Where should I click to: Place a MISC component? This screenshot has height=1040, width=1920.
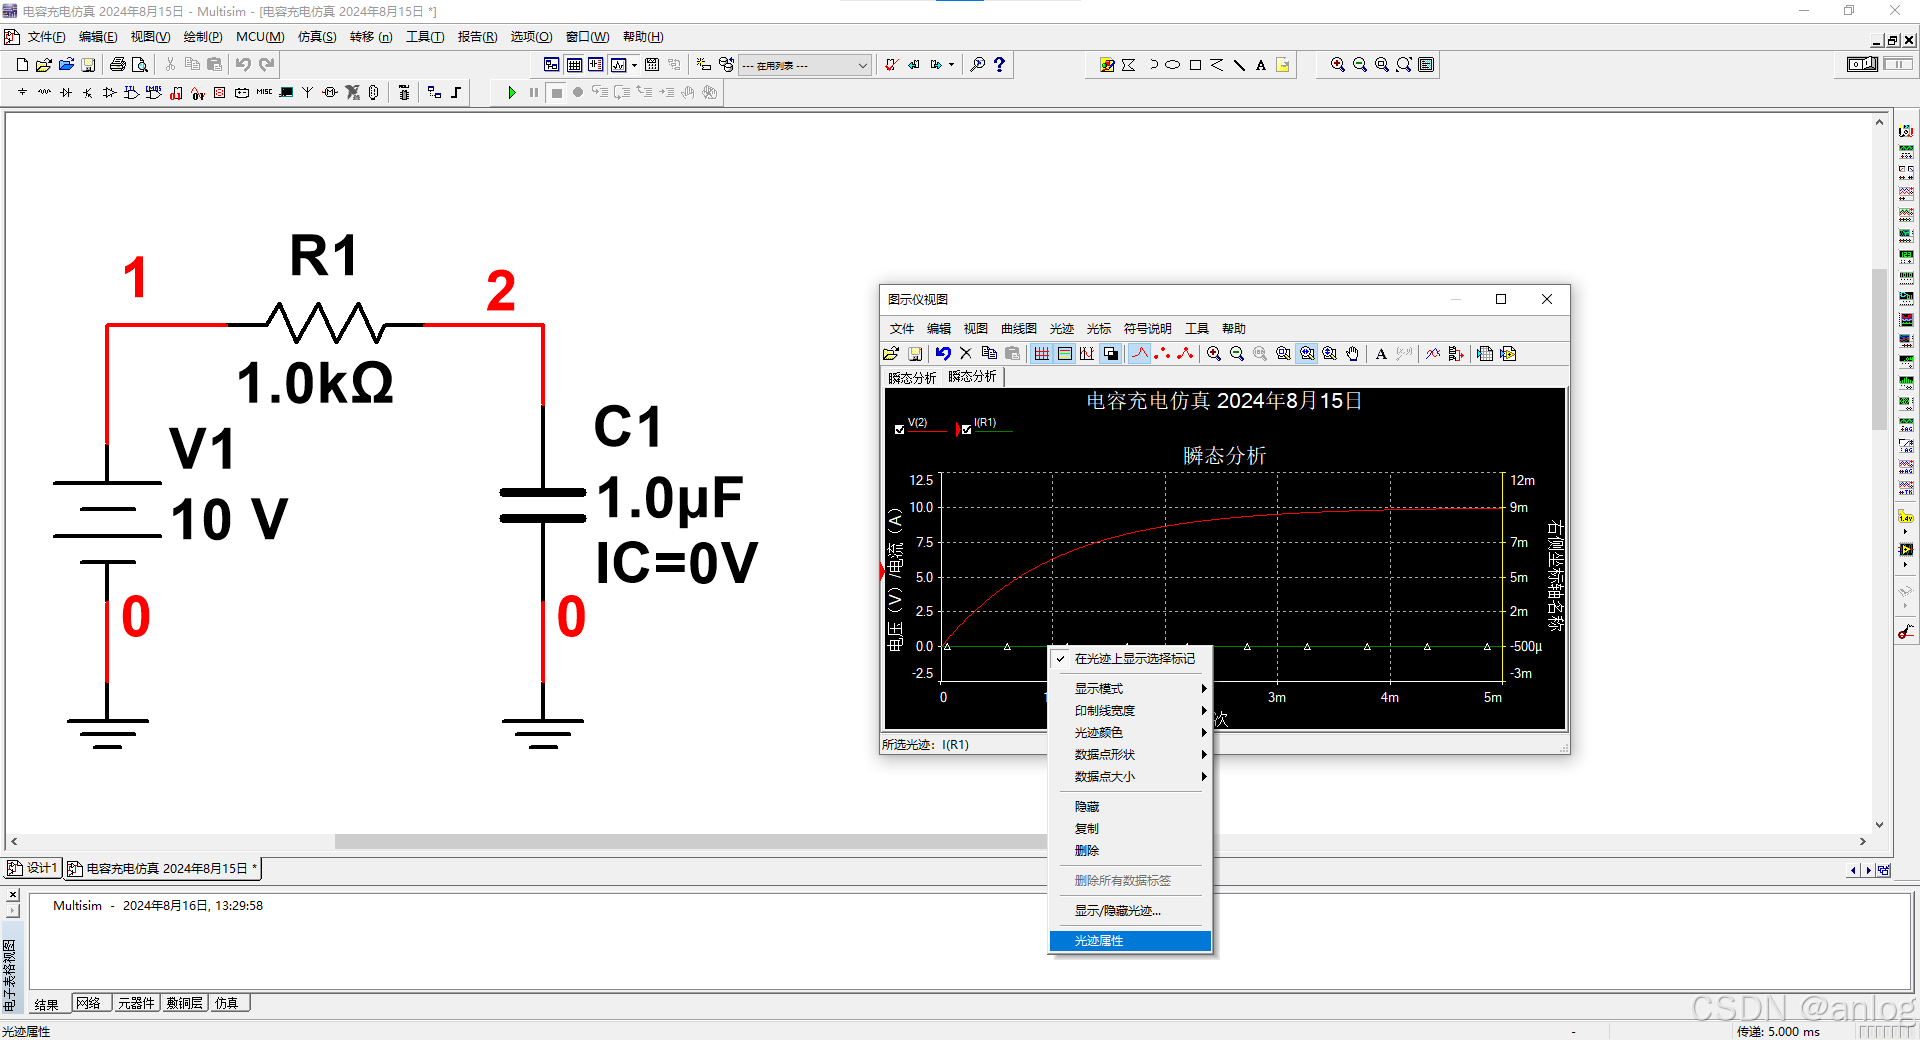coord(264,93)
